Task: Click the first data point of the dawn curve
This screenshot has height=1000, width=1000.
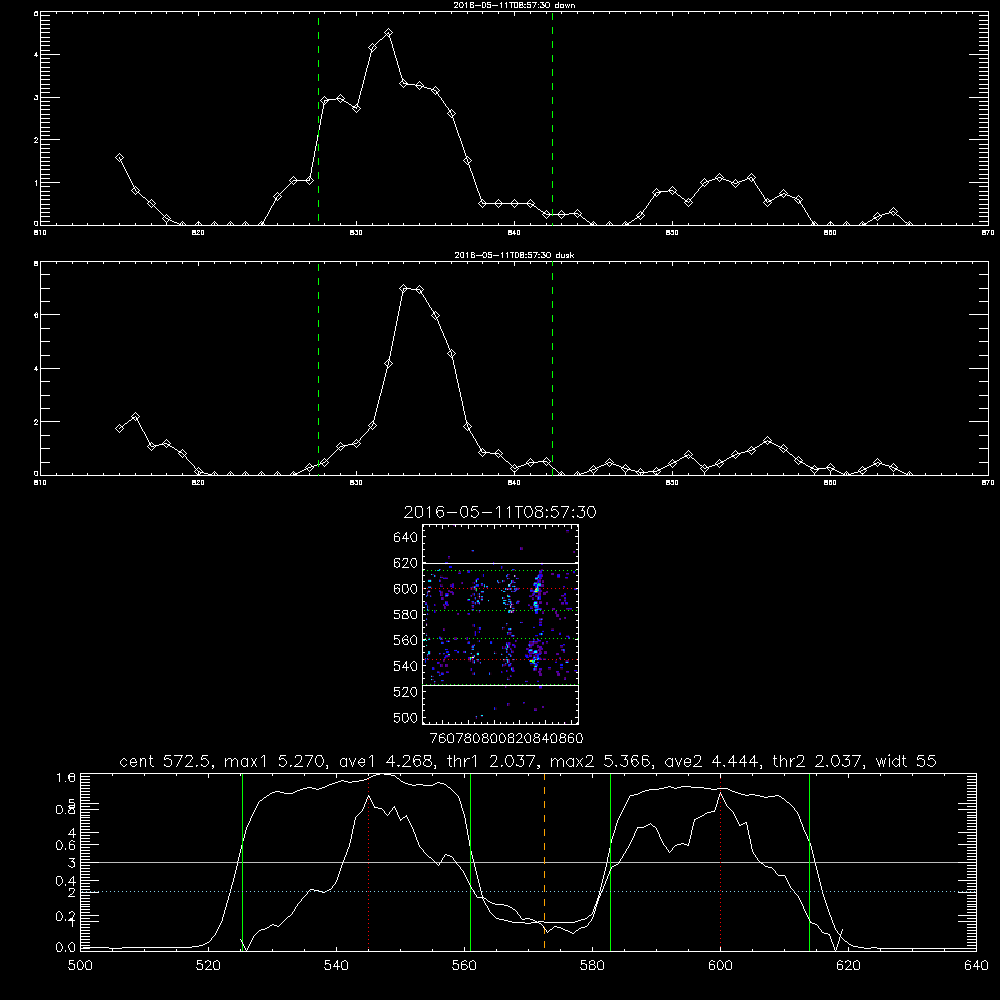Action: [119, 158]
